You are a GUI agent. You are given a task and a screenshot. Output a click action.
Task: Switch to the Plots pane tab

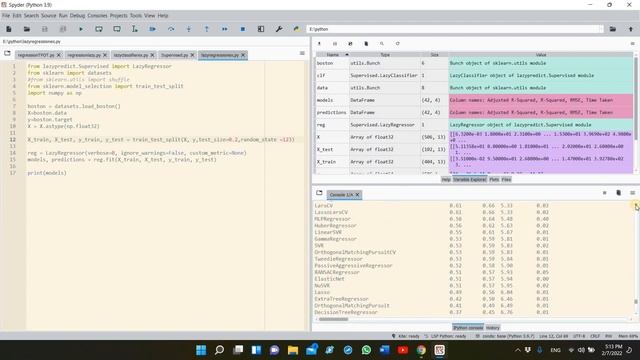point(494,180)
